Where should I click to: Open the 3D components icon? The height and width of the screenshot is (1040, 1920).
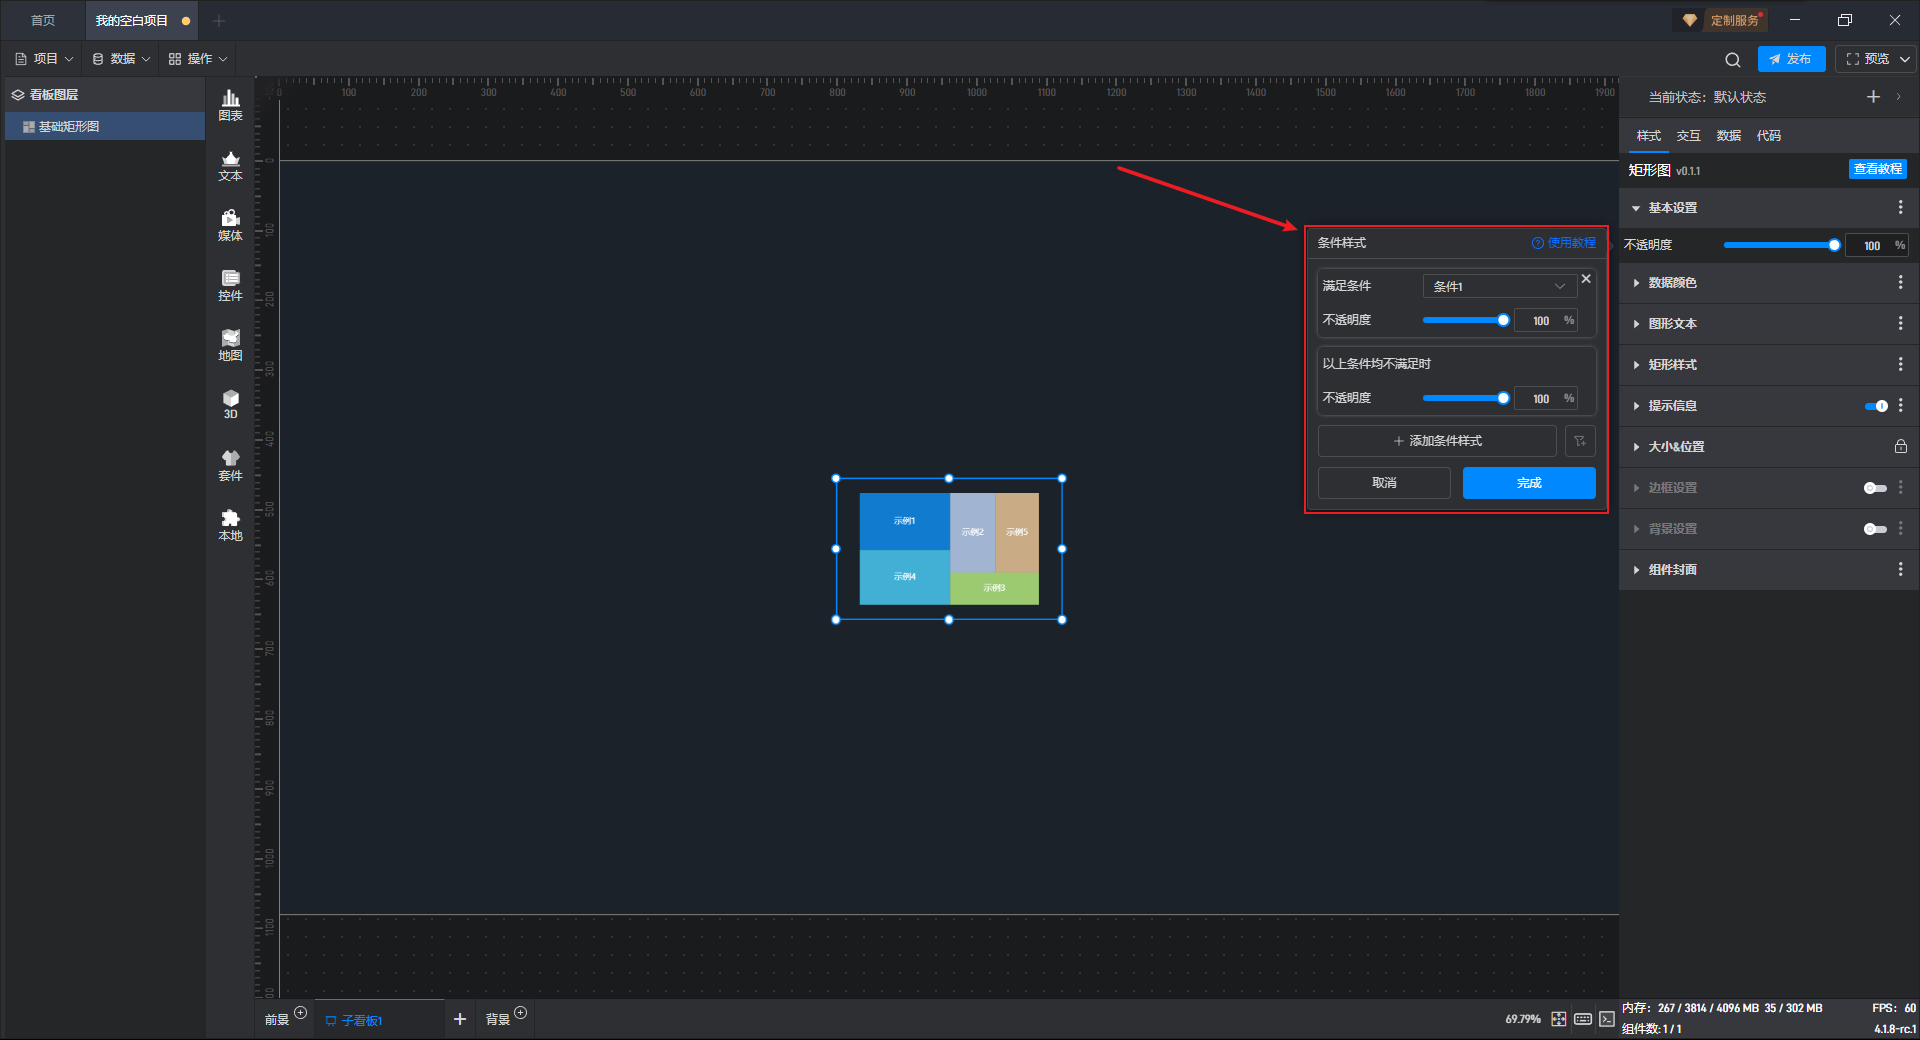pos(230,403)
